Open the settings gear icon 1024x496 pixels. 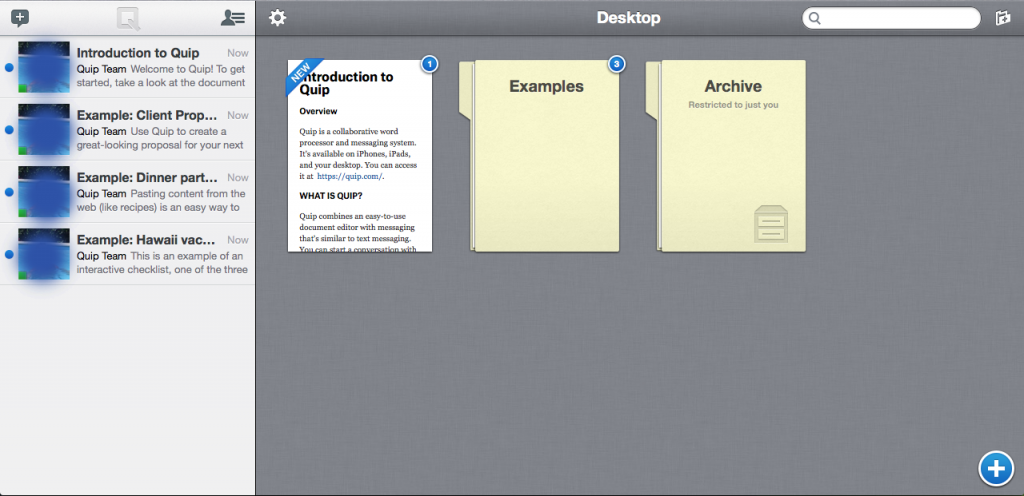278,18
